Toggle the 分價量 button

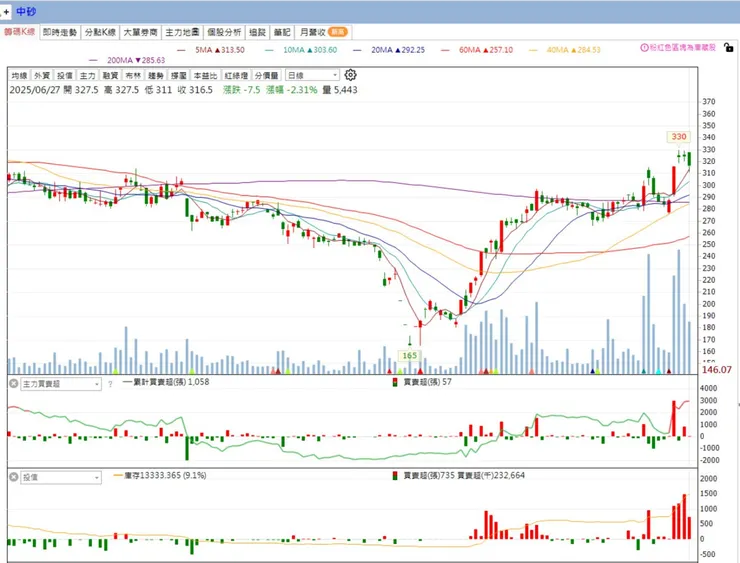267,76
